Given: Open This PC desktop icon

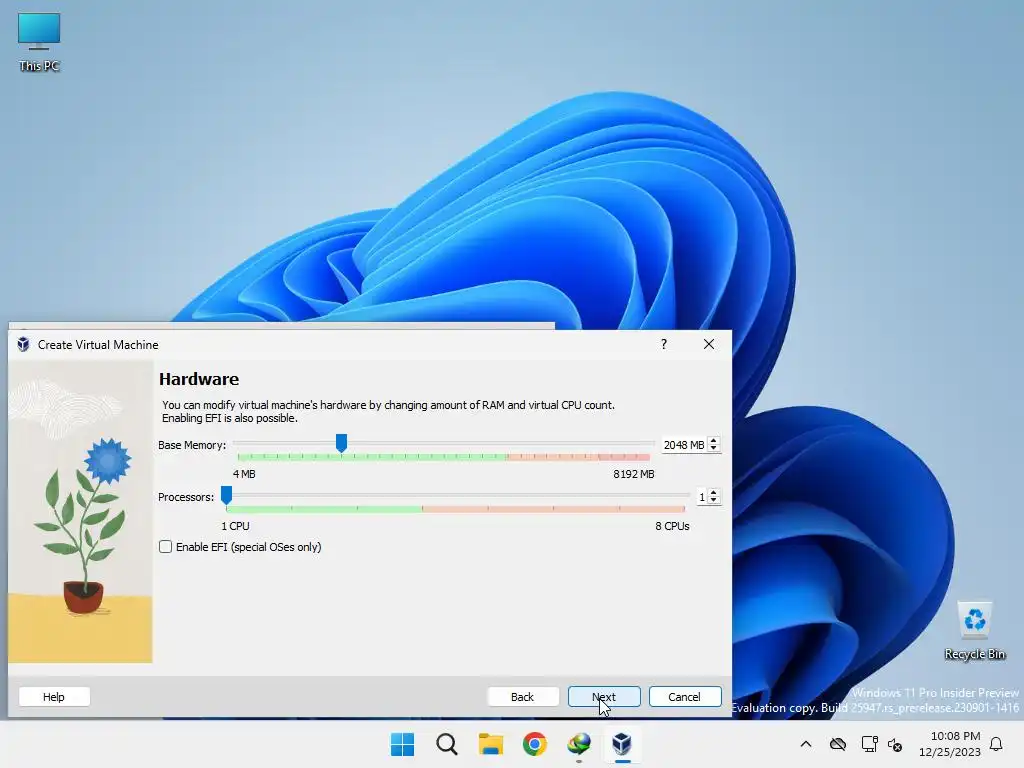Looking at the screenshot, I should [39, 42].
